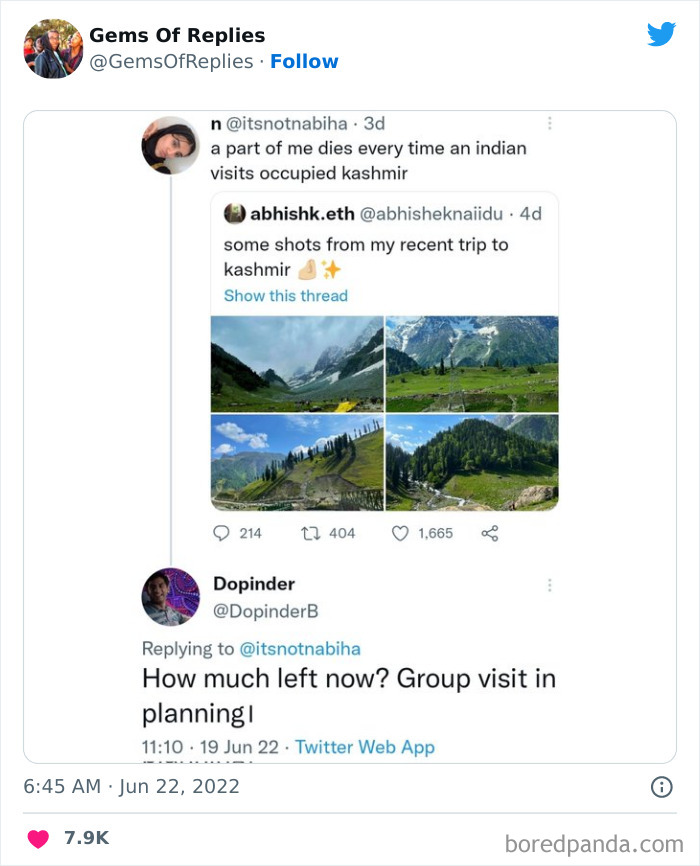The width and height of the screenshot is (700, 866).
Task: Click the tweet info circle icon
Action: [x=661, y=787]
